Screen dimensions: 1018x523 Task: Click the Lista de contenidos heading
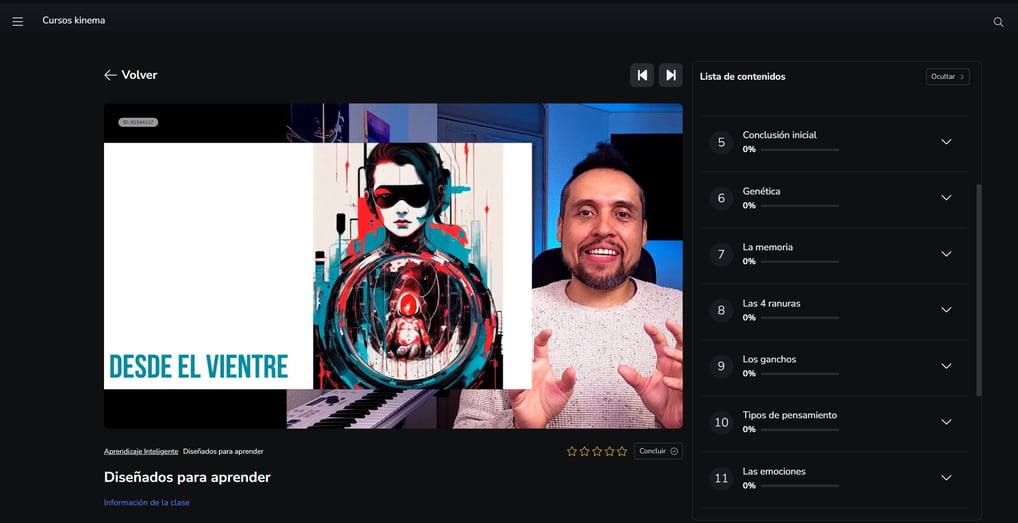click(743, 77)
